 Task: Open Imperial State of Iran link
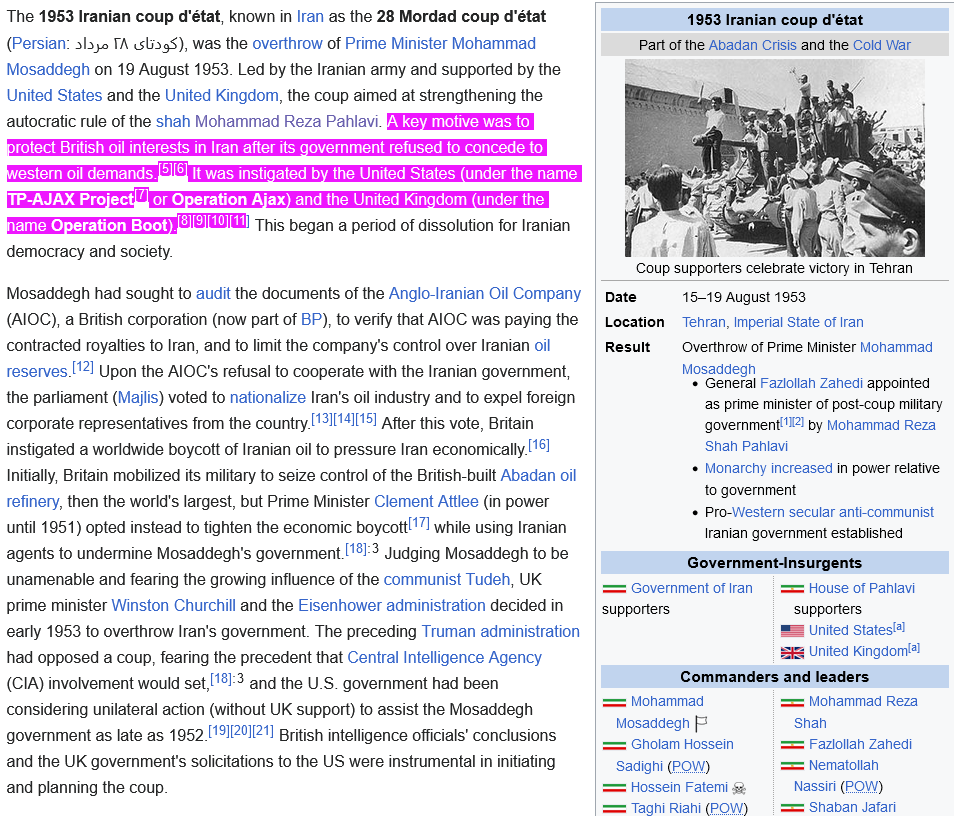[798, 323]
